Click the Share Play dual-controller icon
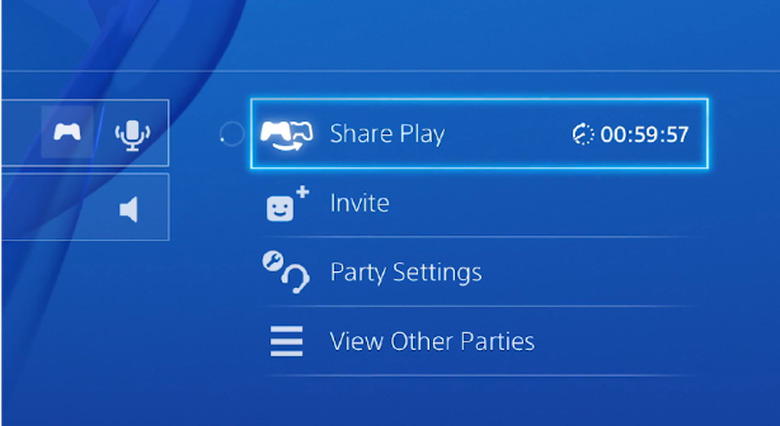The image size is (780, 426). tap(287, 135)
